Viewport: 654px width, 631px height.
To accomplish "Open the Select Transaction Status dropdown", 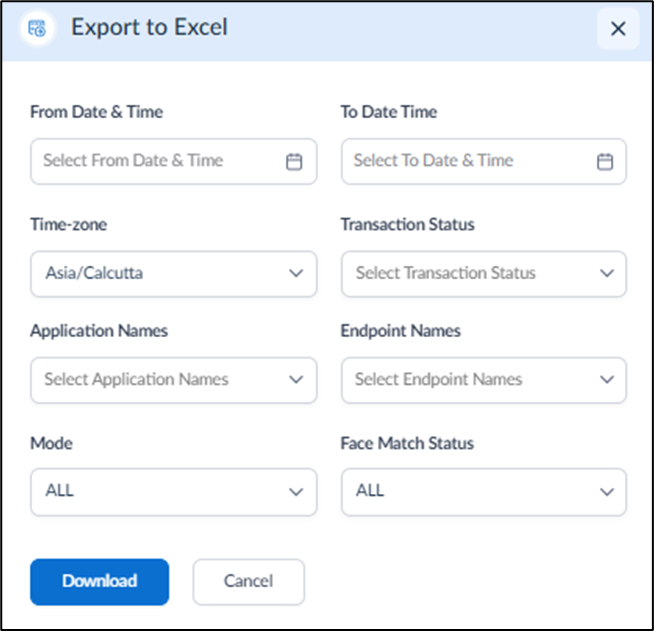I will point(483,274).
